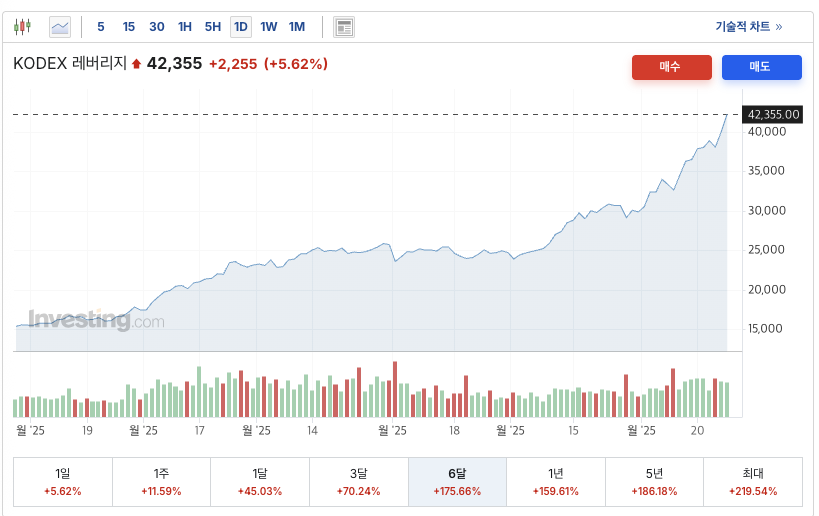Screen dimensions: 819x516
Task: Switch chart interval to 5H
Action: [x=213, y=27]
